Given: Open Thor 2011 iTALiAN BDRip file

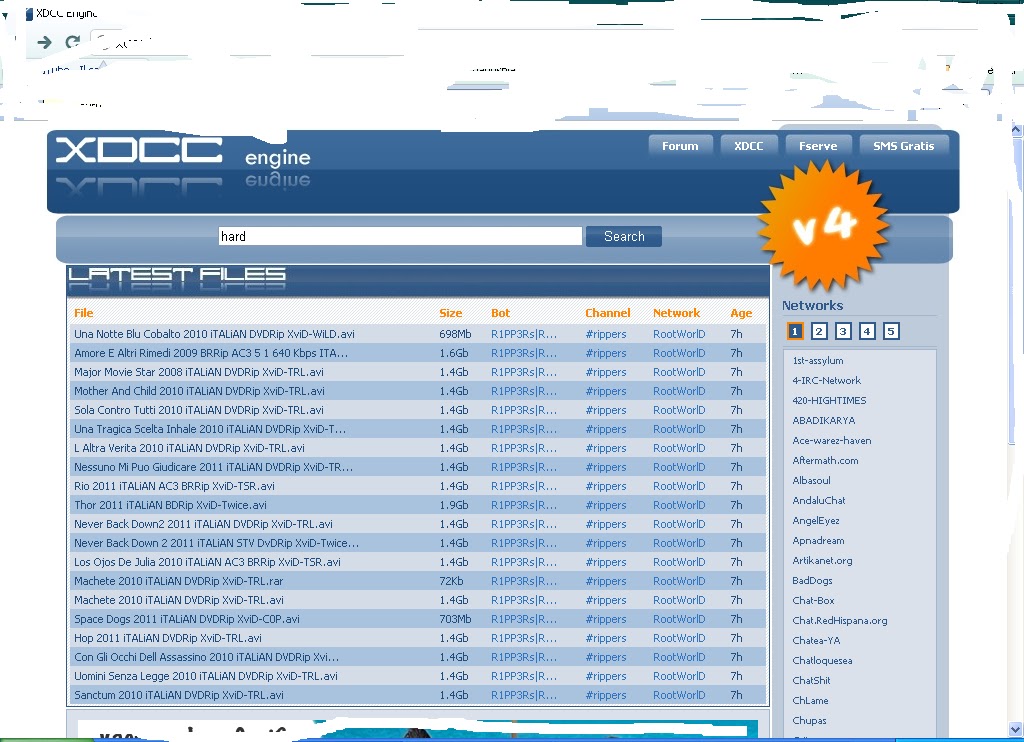Looking at the screenshot, I should (x=170, y=504).
